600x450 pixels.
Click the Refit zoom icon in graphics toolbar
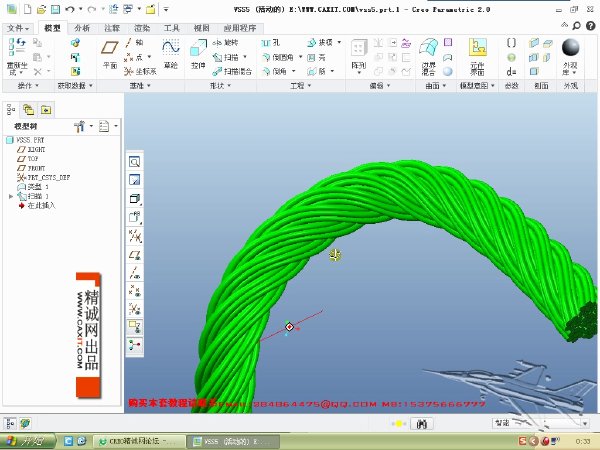point(135,162)
